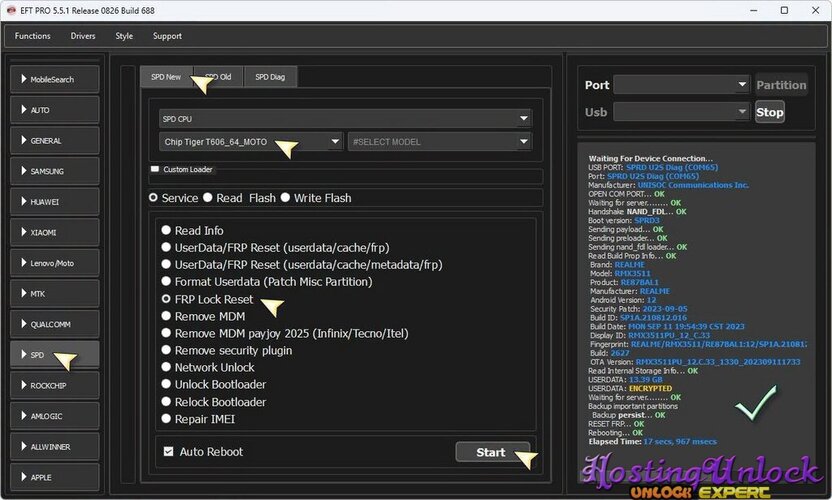The width and height of the screenshot is (832, 500).
Task: Open the SPD CPU dropdown
Action: coord(345,118)
